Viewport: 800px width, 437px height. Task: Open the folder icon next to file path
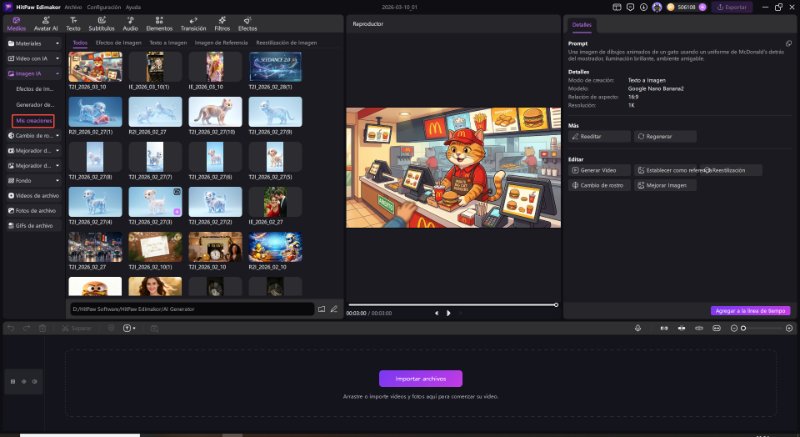321,309
